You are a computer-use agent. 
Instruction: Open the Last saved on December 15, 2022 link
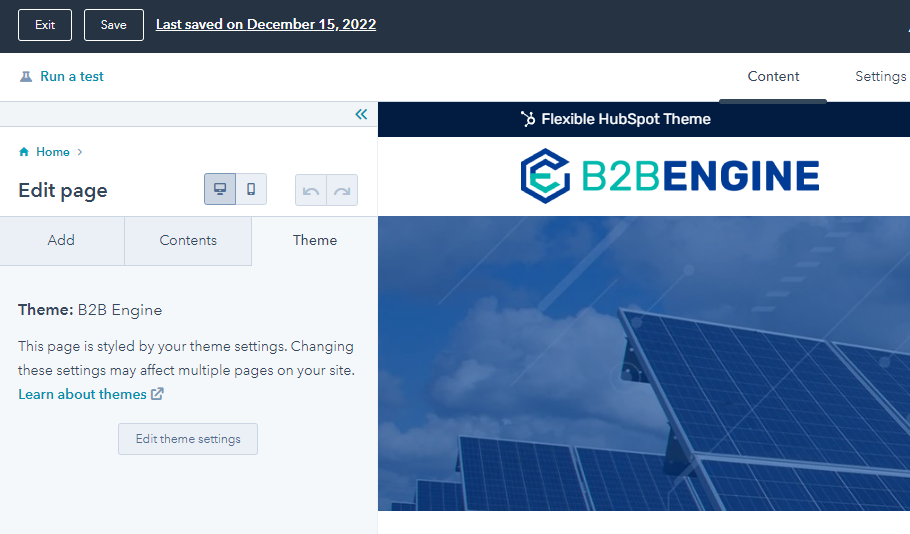coord(266,24)
